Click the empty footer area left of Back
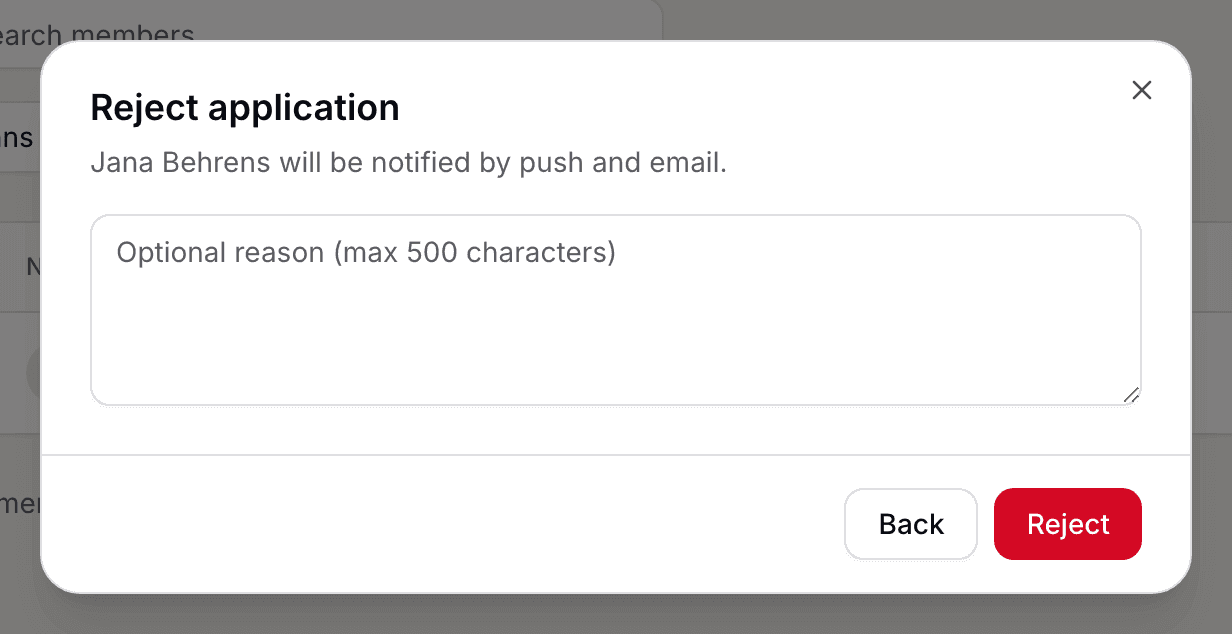Image resolution: width=1232 pixels, height=634 pixels. click(440, 524)
